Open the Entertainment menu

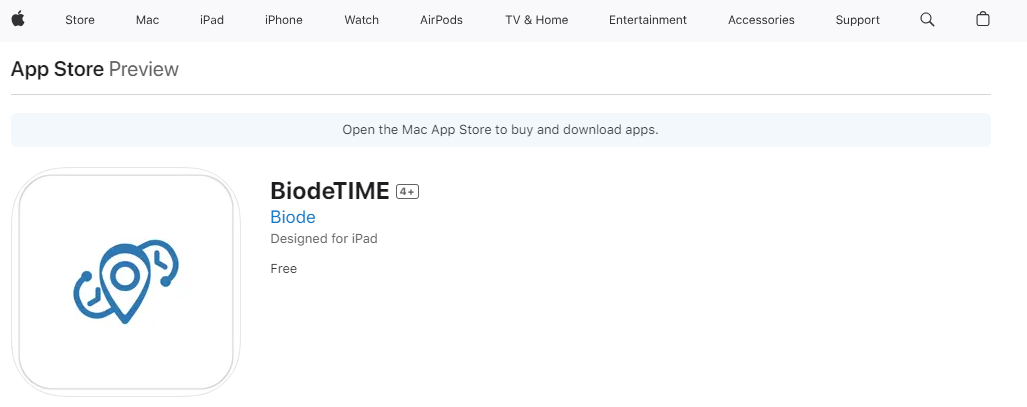tap(648, 20)
